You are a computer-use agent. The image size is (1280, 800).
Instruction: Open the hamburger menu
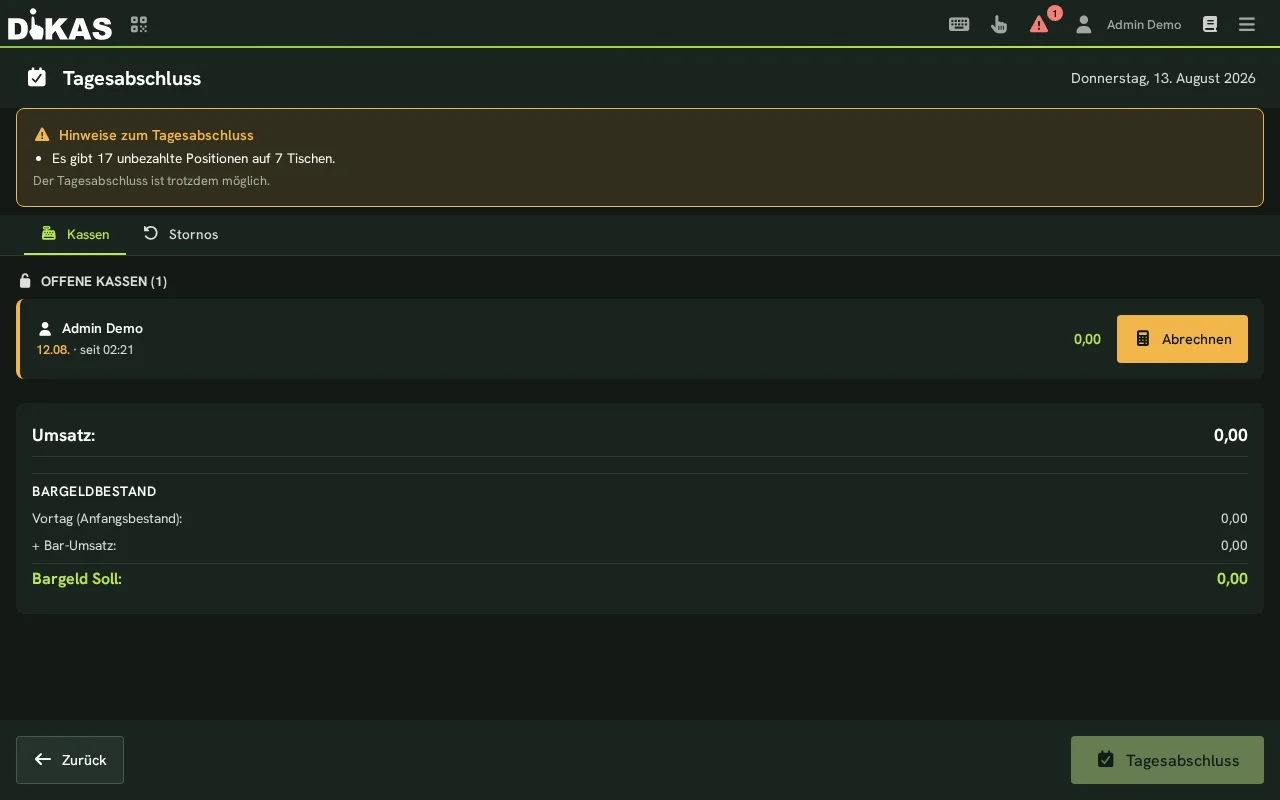tap(1247, 24)
